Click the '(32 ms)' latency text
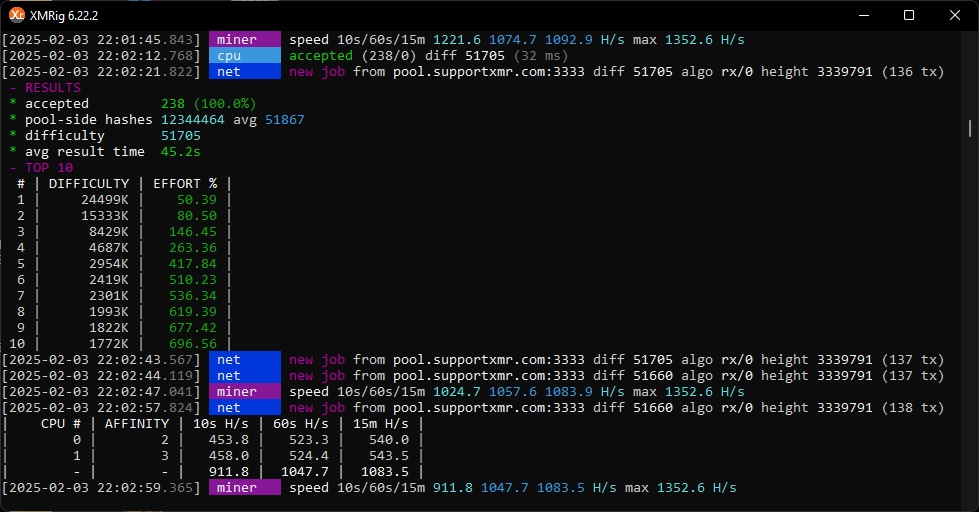This screenshot has width=979, height=512. click(x=541, y=56)
